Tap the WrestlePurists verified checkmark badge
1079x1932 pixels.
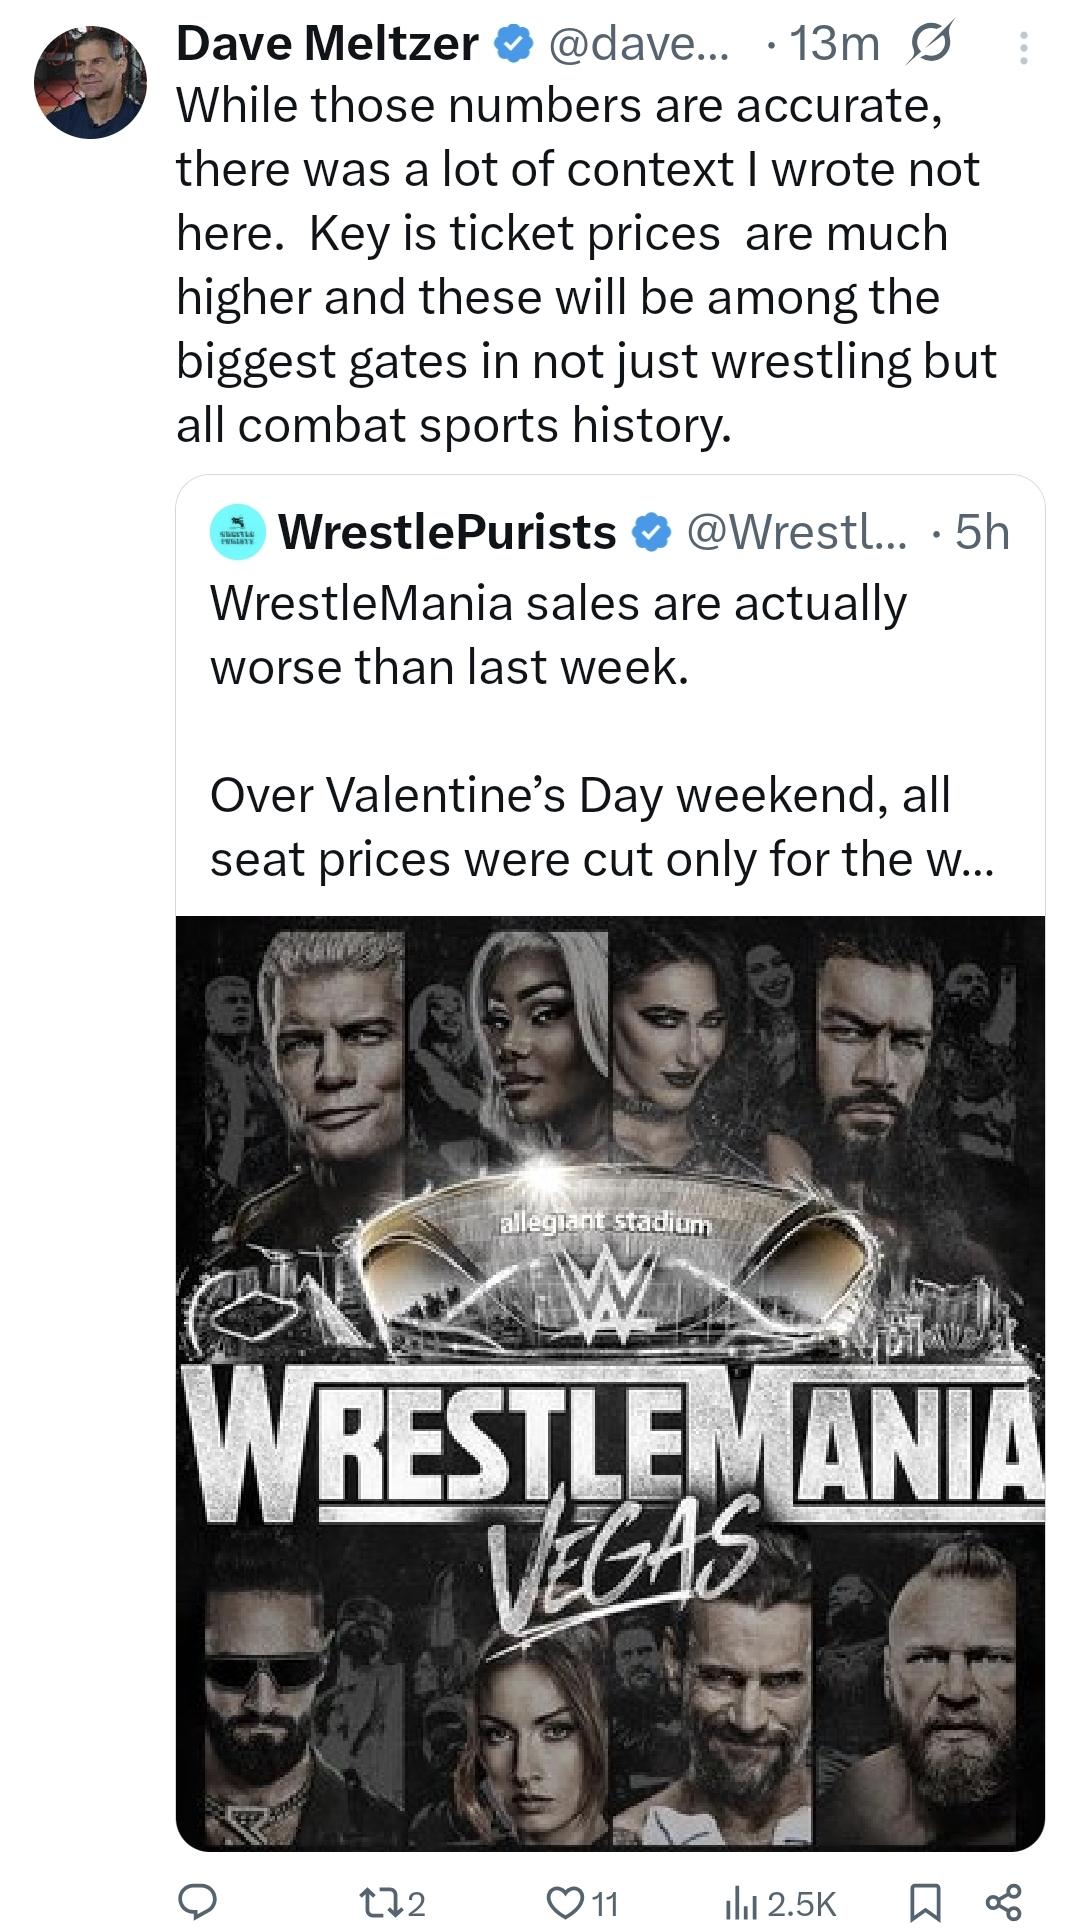pyautogui.click(x=651, y=533)
